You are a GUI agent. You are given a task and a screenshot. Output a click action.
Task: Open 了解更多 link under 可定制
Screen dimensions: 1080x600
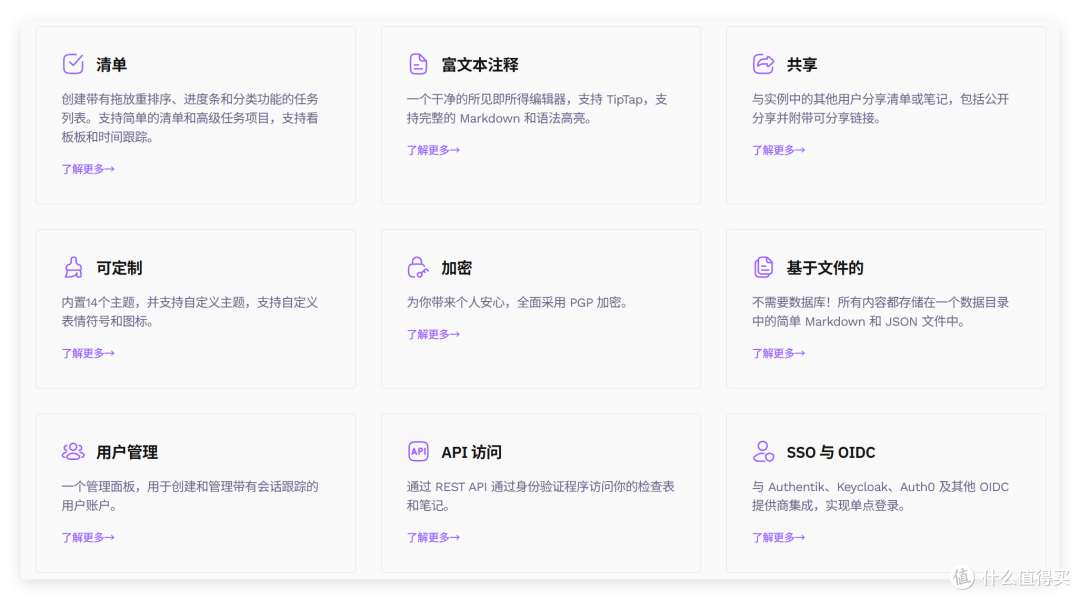pyautogui.click(x=88, y=353)
